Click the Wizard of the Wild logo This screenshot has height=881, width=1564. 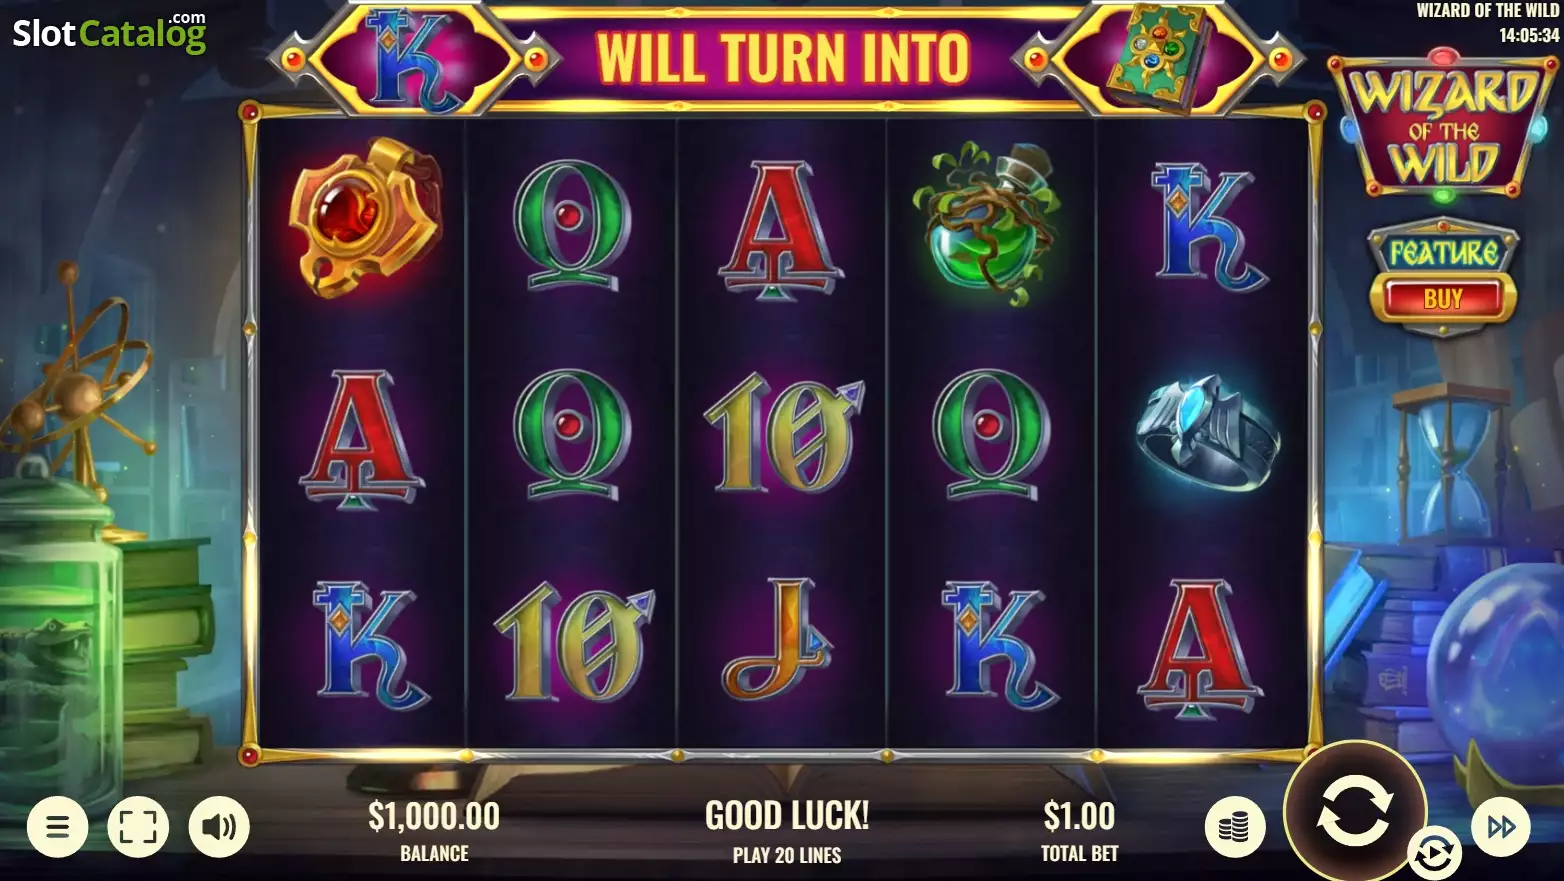pos(1444,126)
